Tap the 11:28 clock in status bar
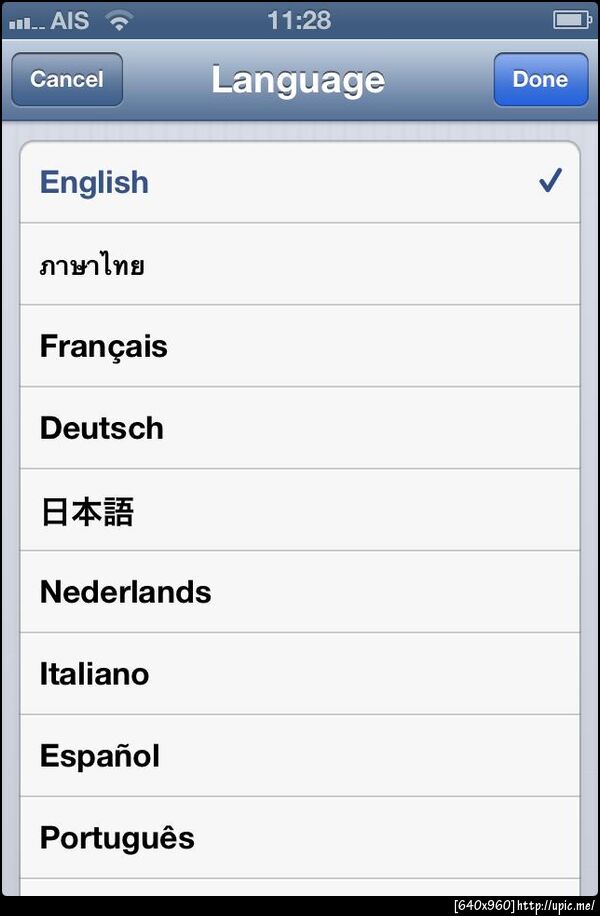Screen dimensions: 600x916 (x=298, y=19)
